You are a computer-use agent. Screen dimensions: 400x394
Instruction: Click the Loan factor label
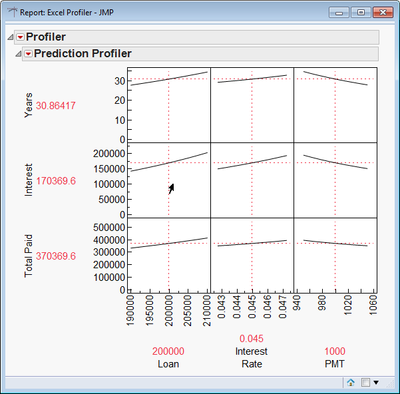tap(168, 364)
